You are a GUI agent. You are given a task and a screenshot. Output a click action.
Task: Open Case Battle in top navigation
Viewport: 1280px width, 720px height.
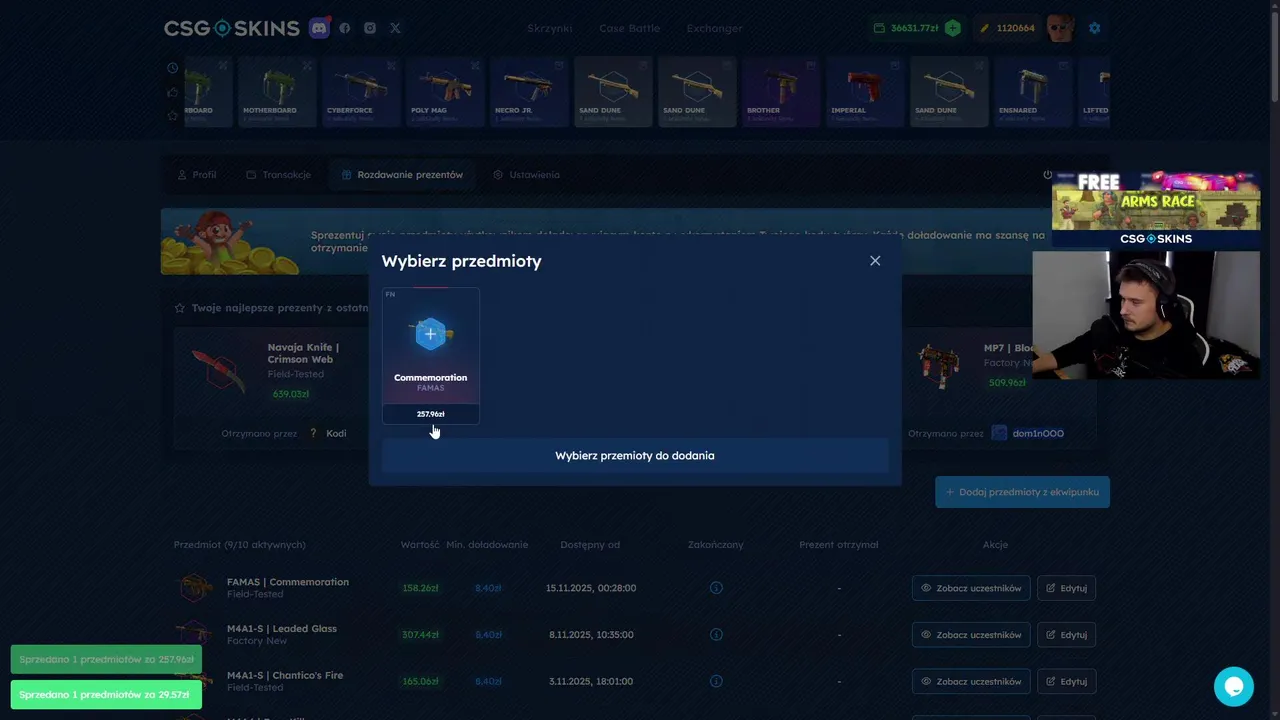click(x=629, y=28)
